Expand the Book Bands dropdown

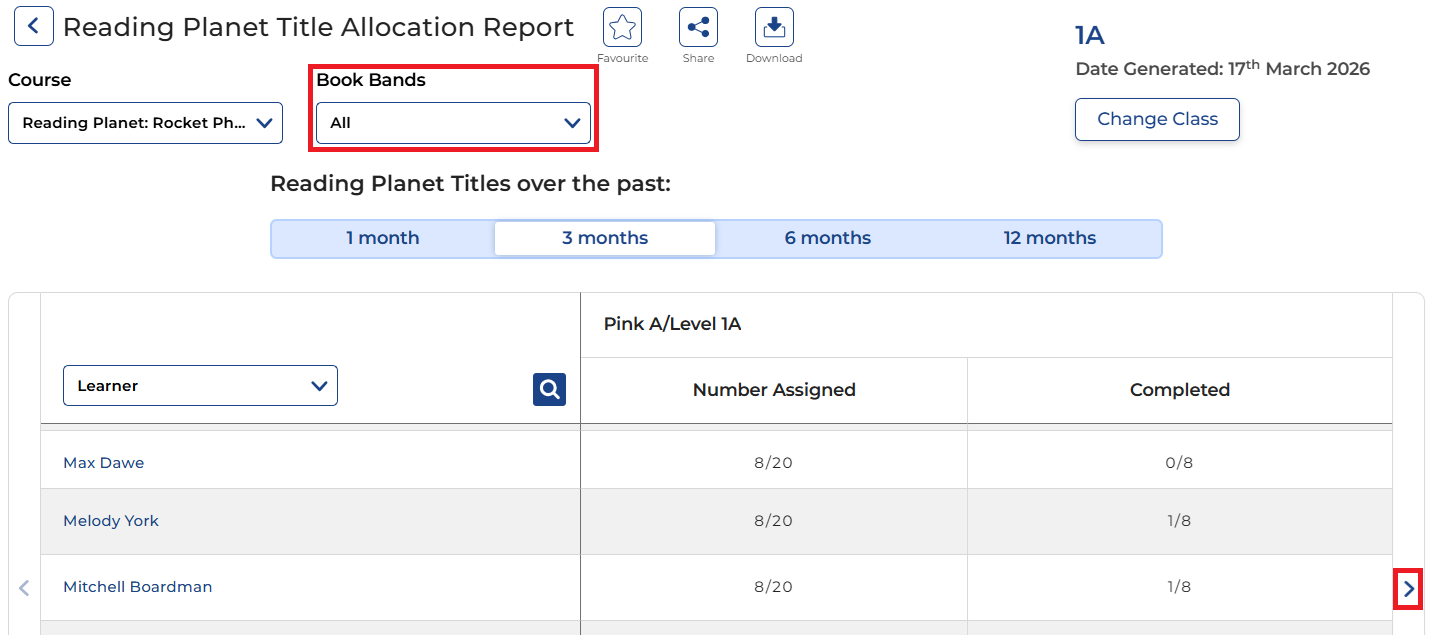point(453,123)
